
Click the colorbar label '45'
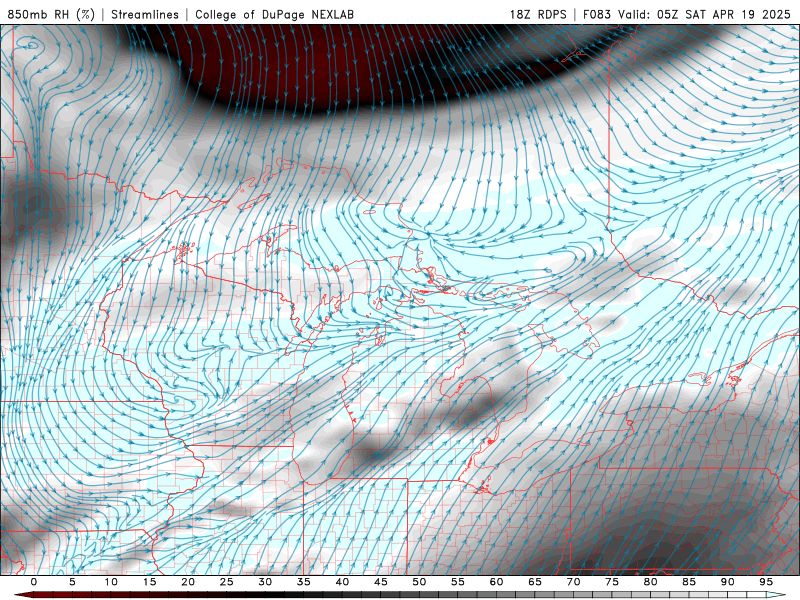click(x=381, y=582)
